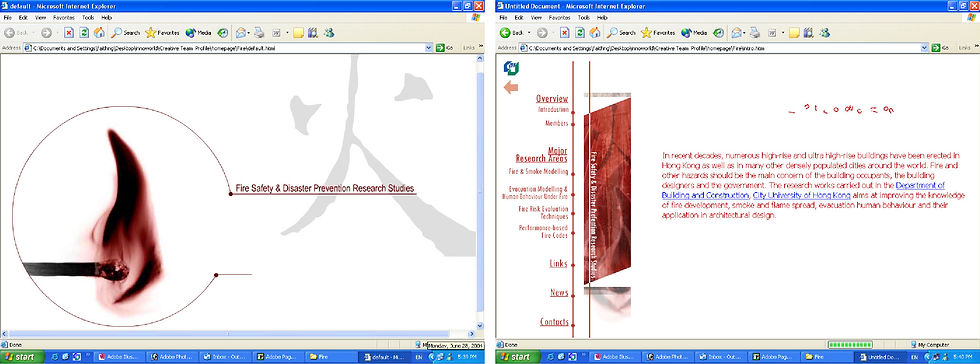Screen dimensions: 980x364
Task: Click Go button in the default window
Action: pyautogui.click(x=444, y=48)
